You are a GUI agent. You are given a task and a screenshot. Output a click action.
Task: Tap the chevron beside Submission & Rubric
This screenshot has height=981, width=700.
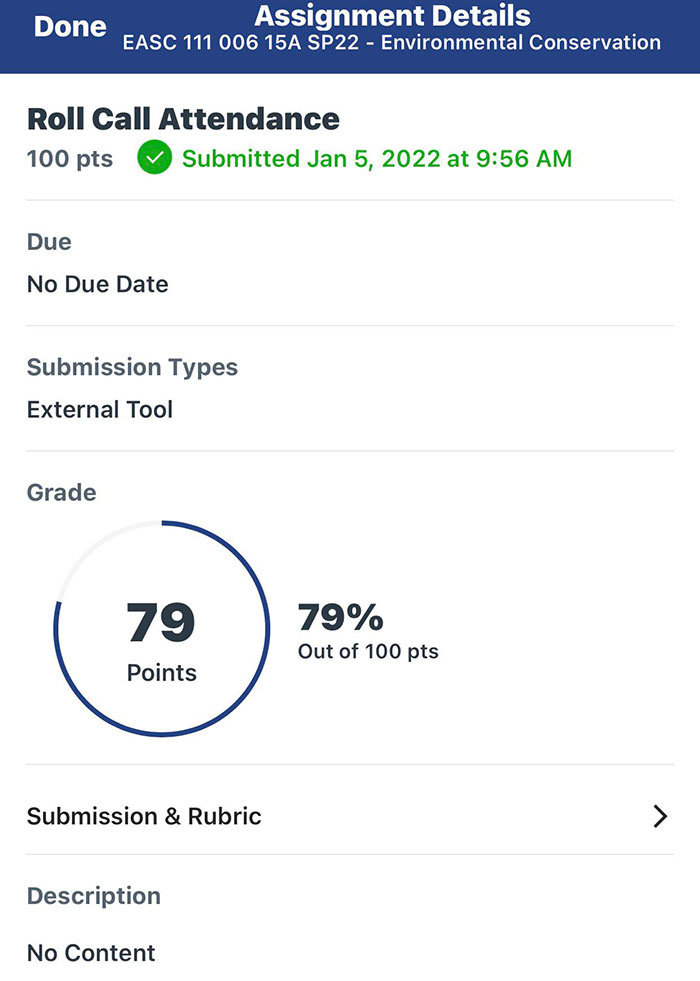660,816
